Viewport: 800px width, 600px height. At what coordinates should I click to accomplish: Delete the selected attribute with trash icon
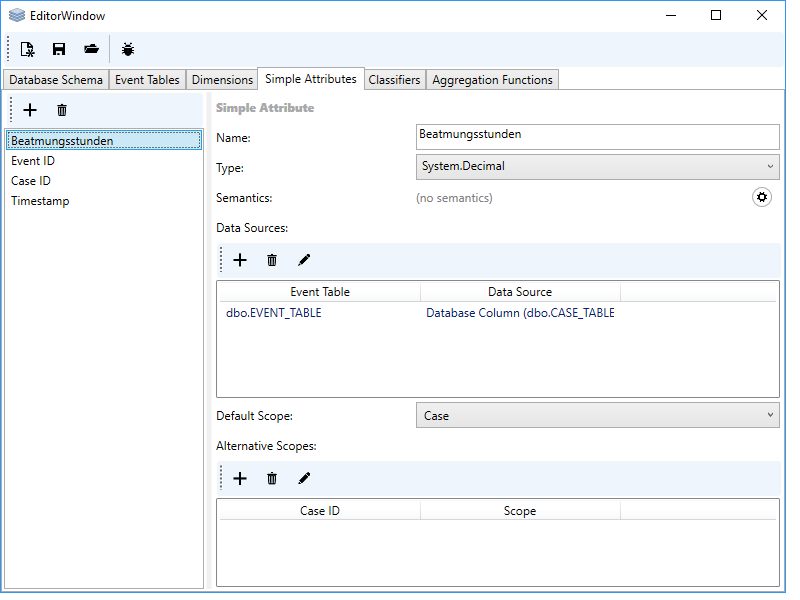tap(62, 110)
